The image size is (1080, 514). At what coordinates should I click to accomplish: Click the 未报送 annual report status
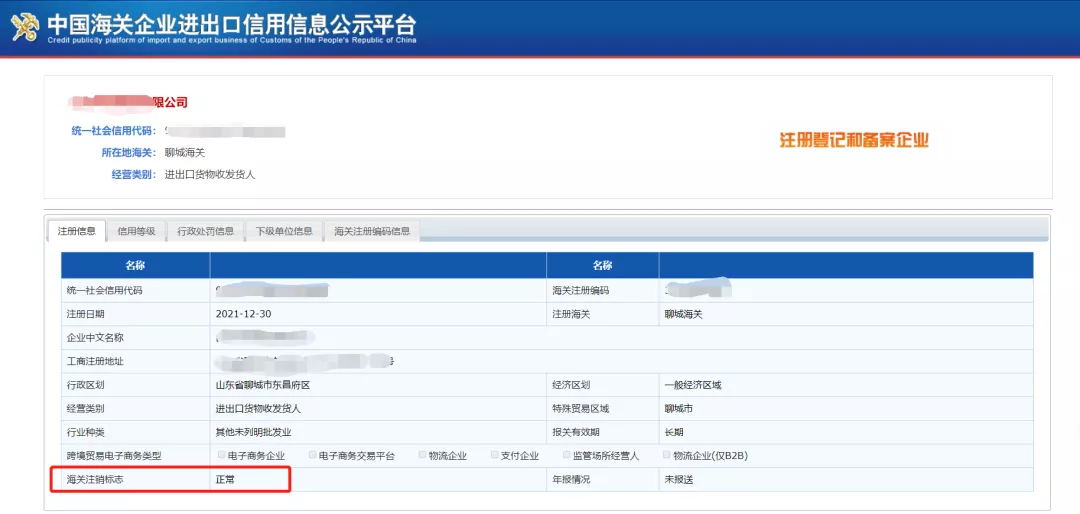click(679, 480)
